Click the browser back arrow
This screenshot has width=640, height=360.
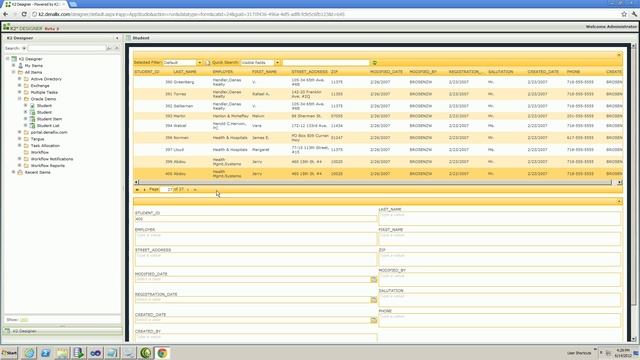pyautogui.click(x=5, y=14)
